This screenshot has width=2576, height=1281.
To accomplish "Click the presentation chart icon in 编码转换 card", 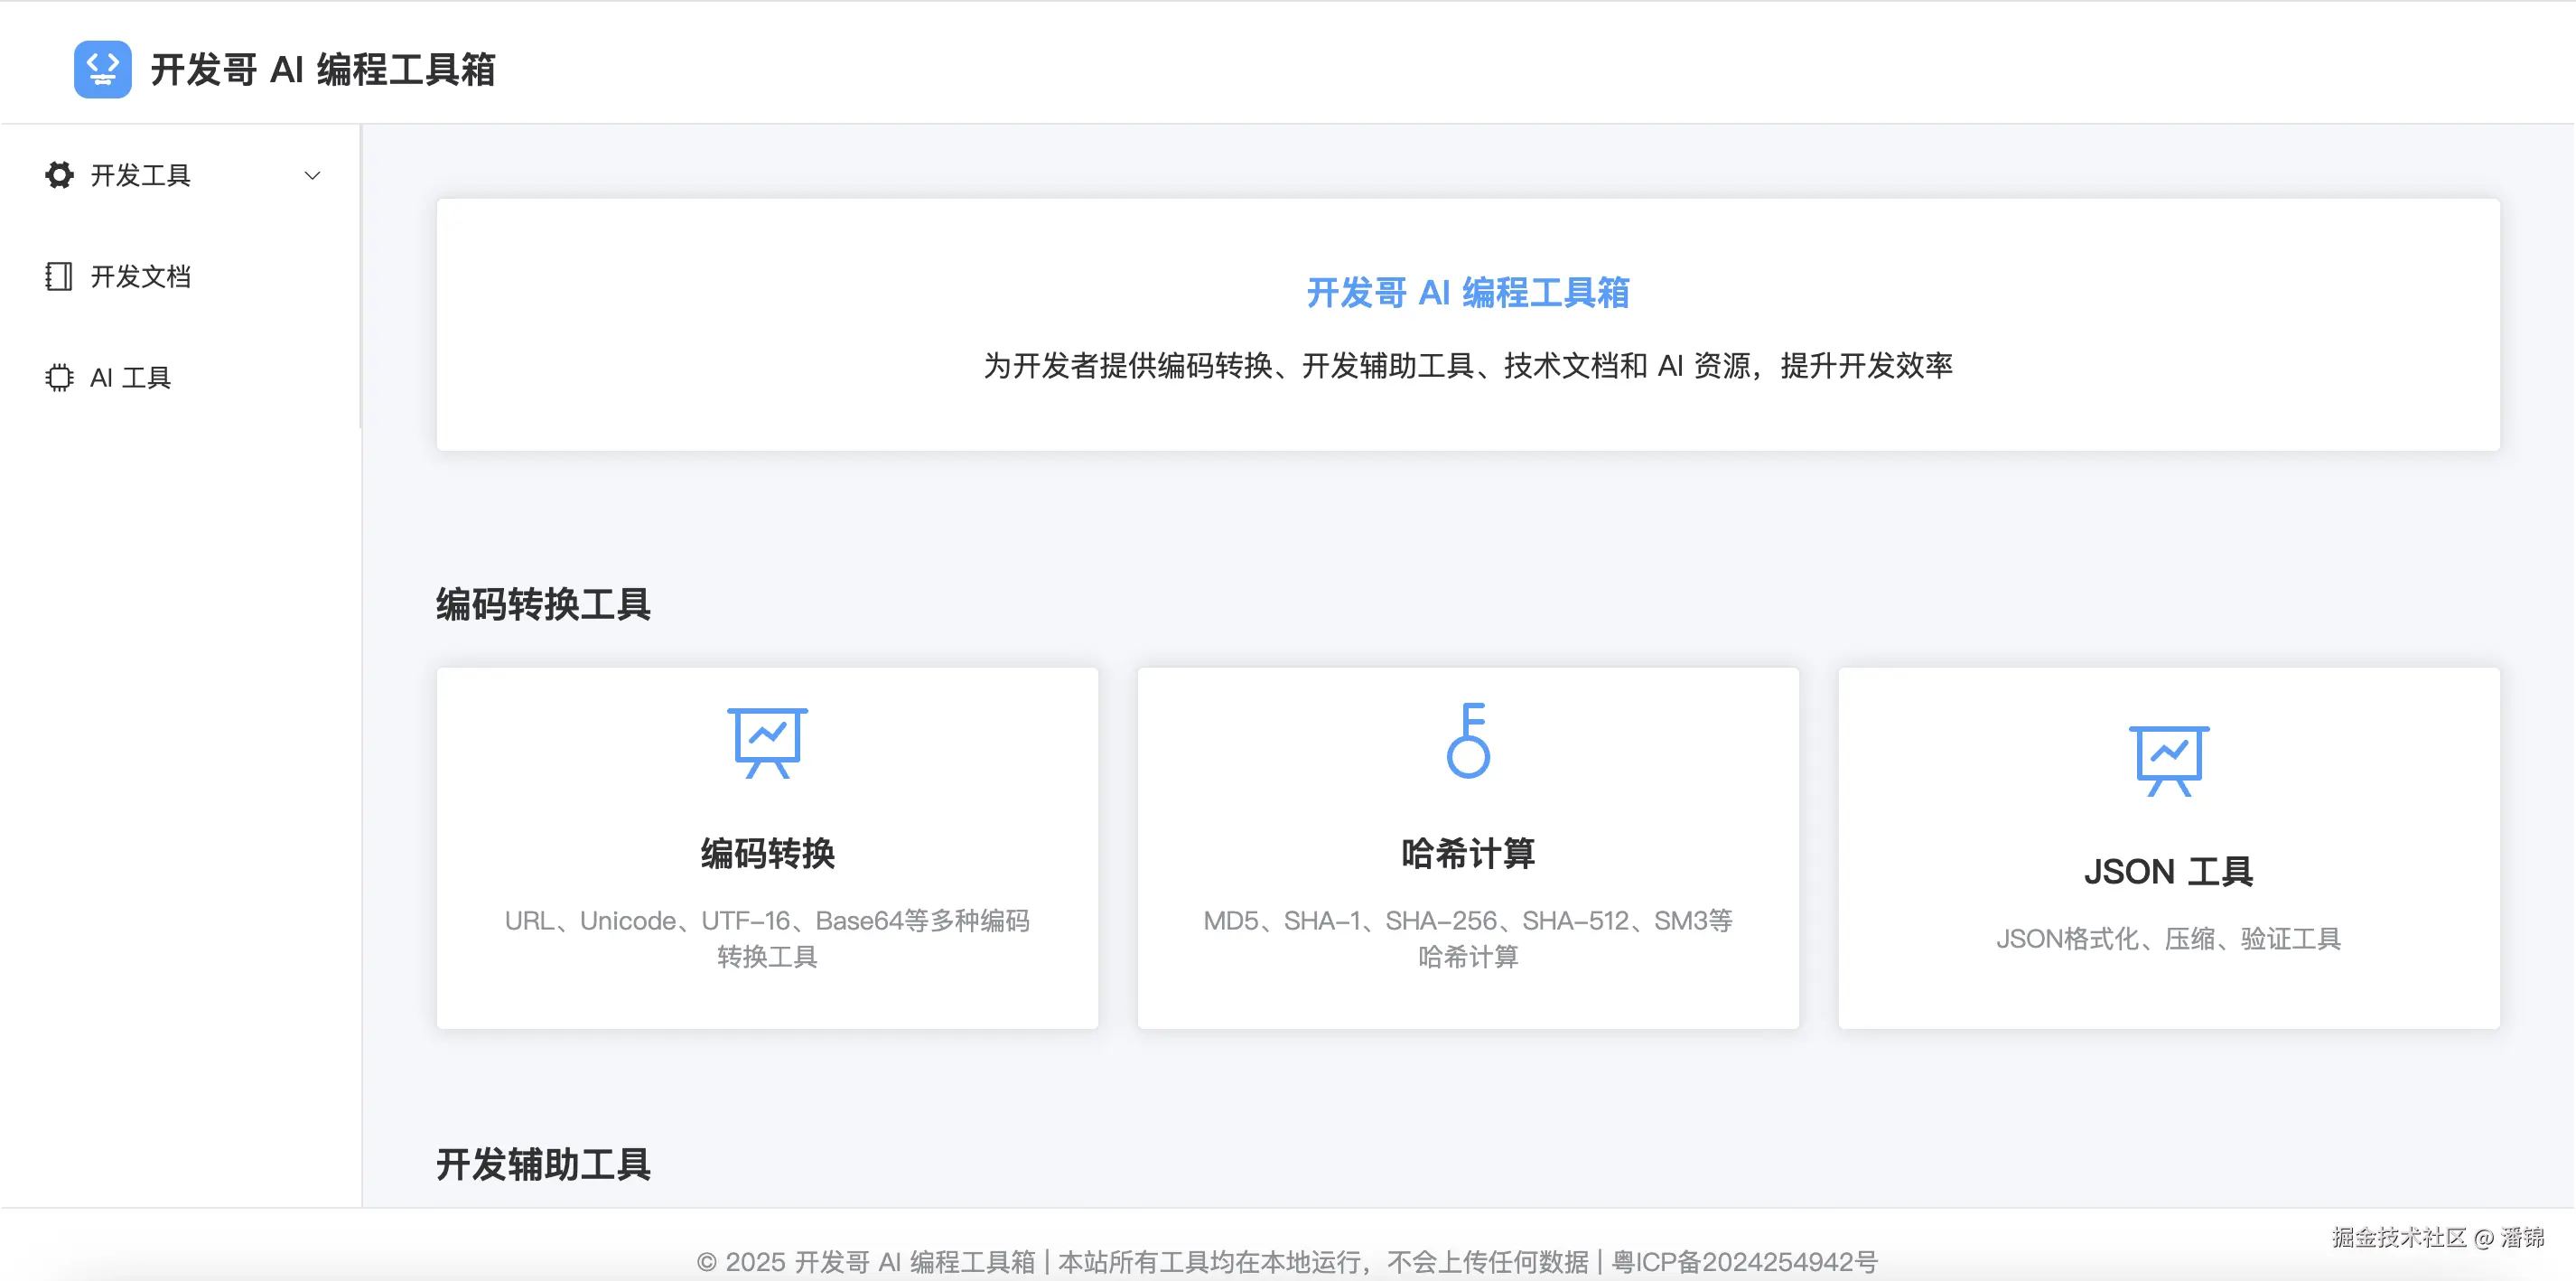I will coord(767,742).
